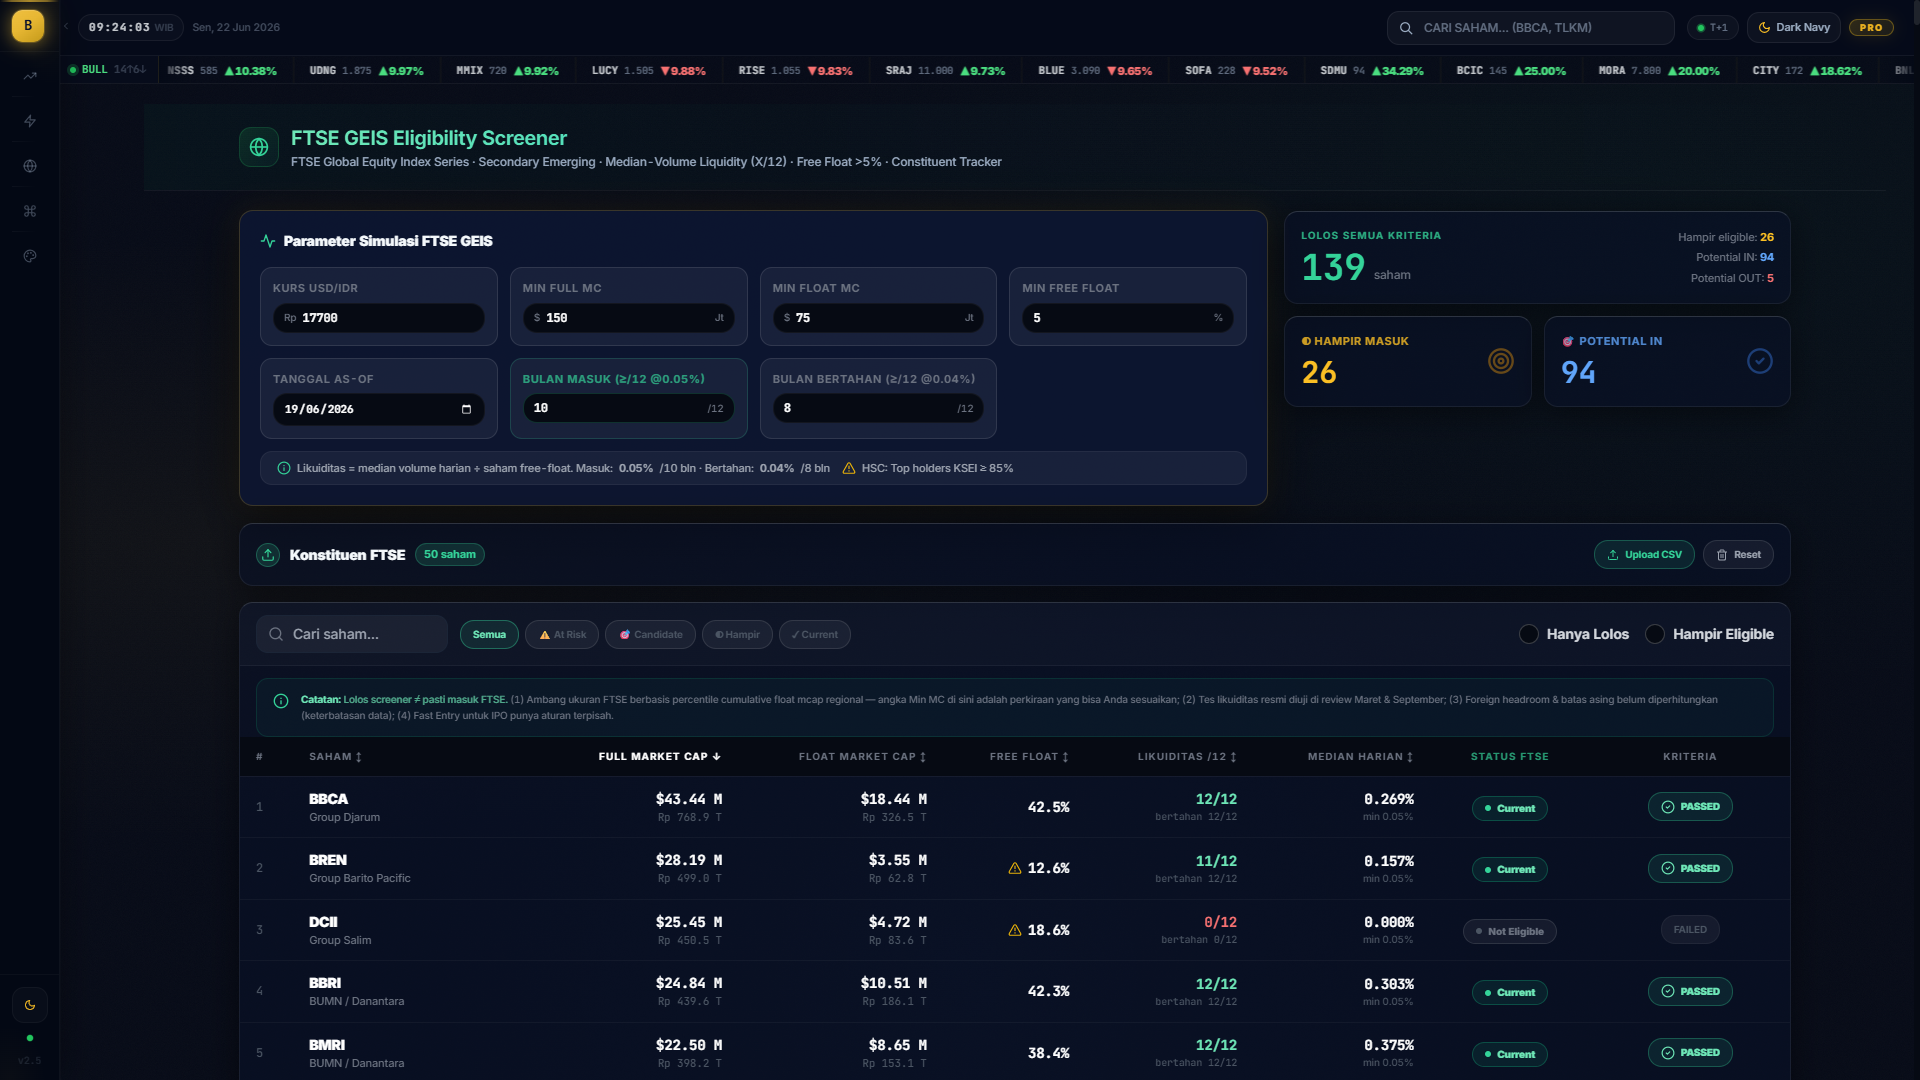Toggle the Dark Navy theme button
The width and height of the screenshot is (1920, 1080).
(1794, 28)
